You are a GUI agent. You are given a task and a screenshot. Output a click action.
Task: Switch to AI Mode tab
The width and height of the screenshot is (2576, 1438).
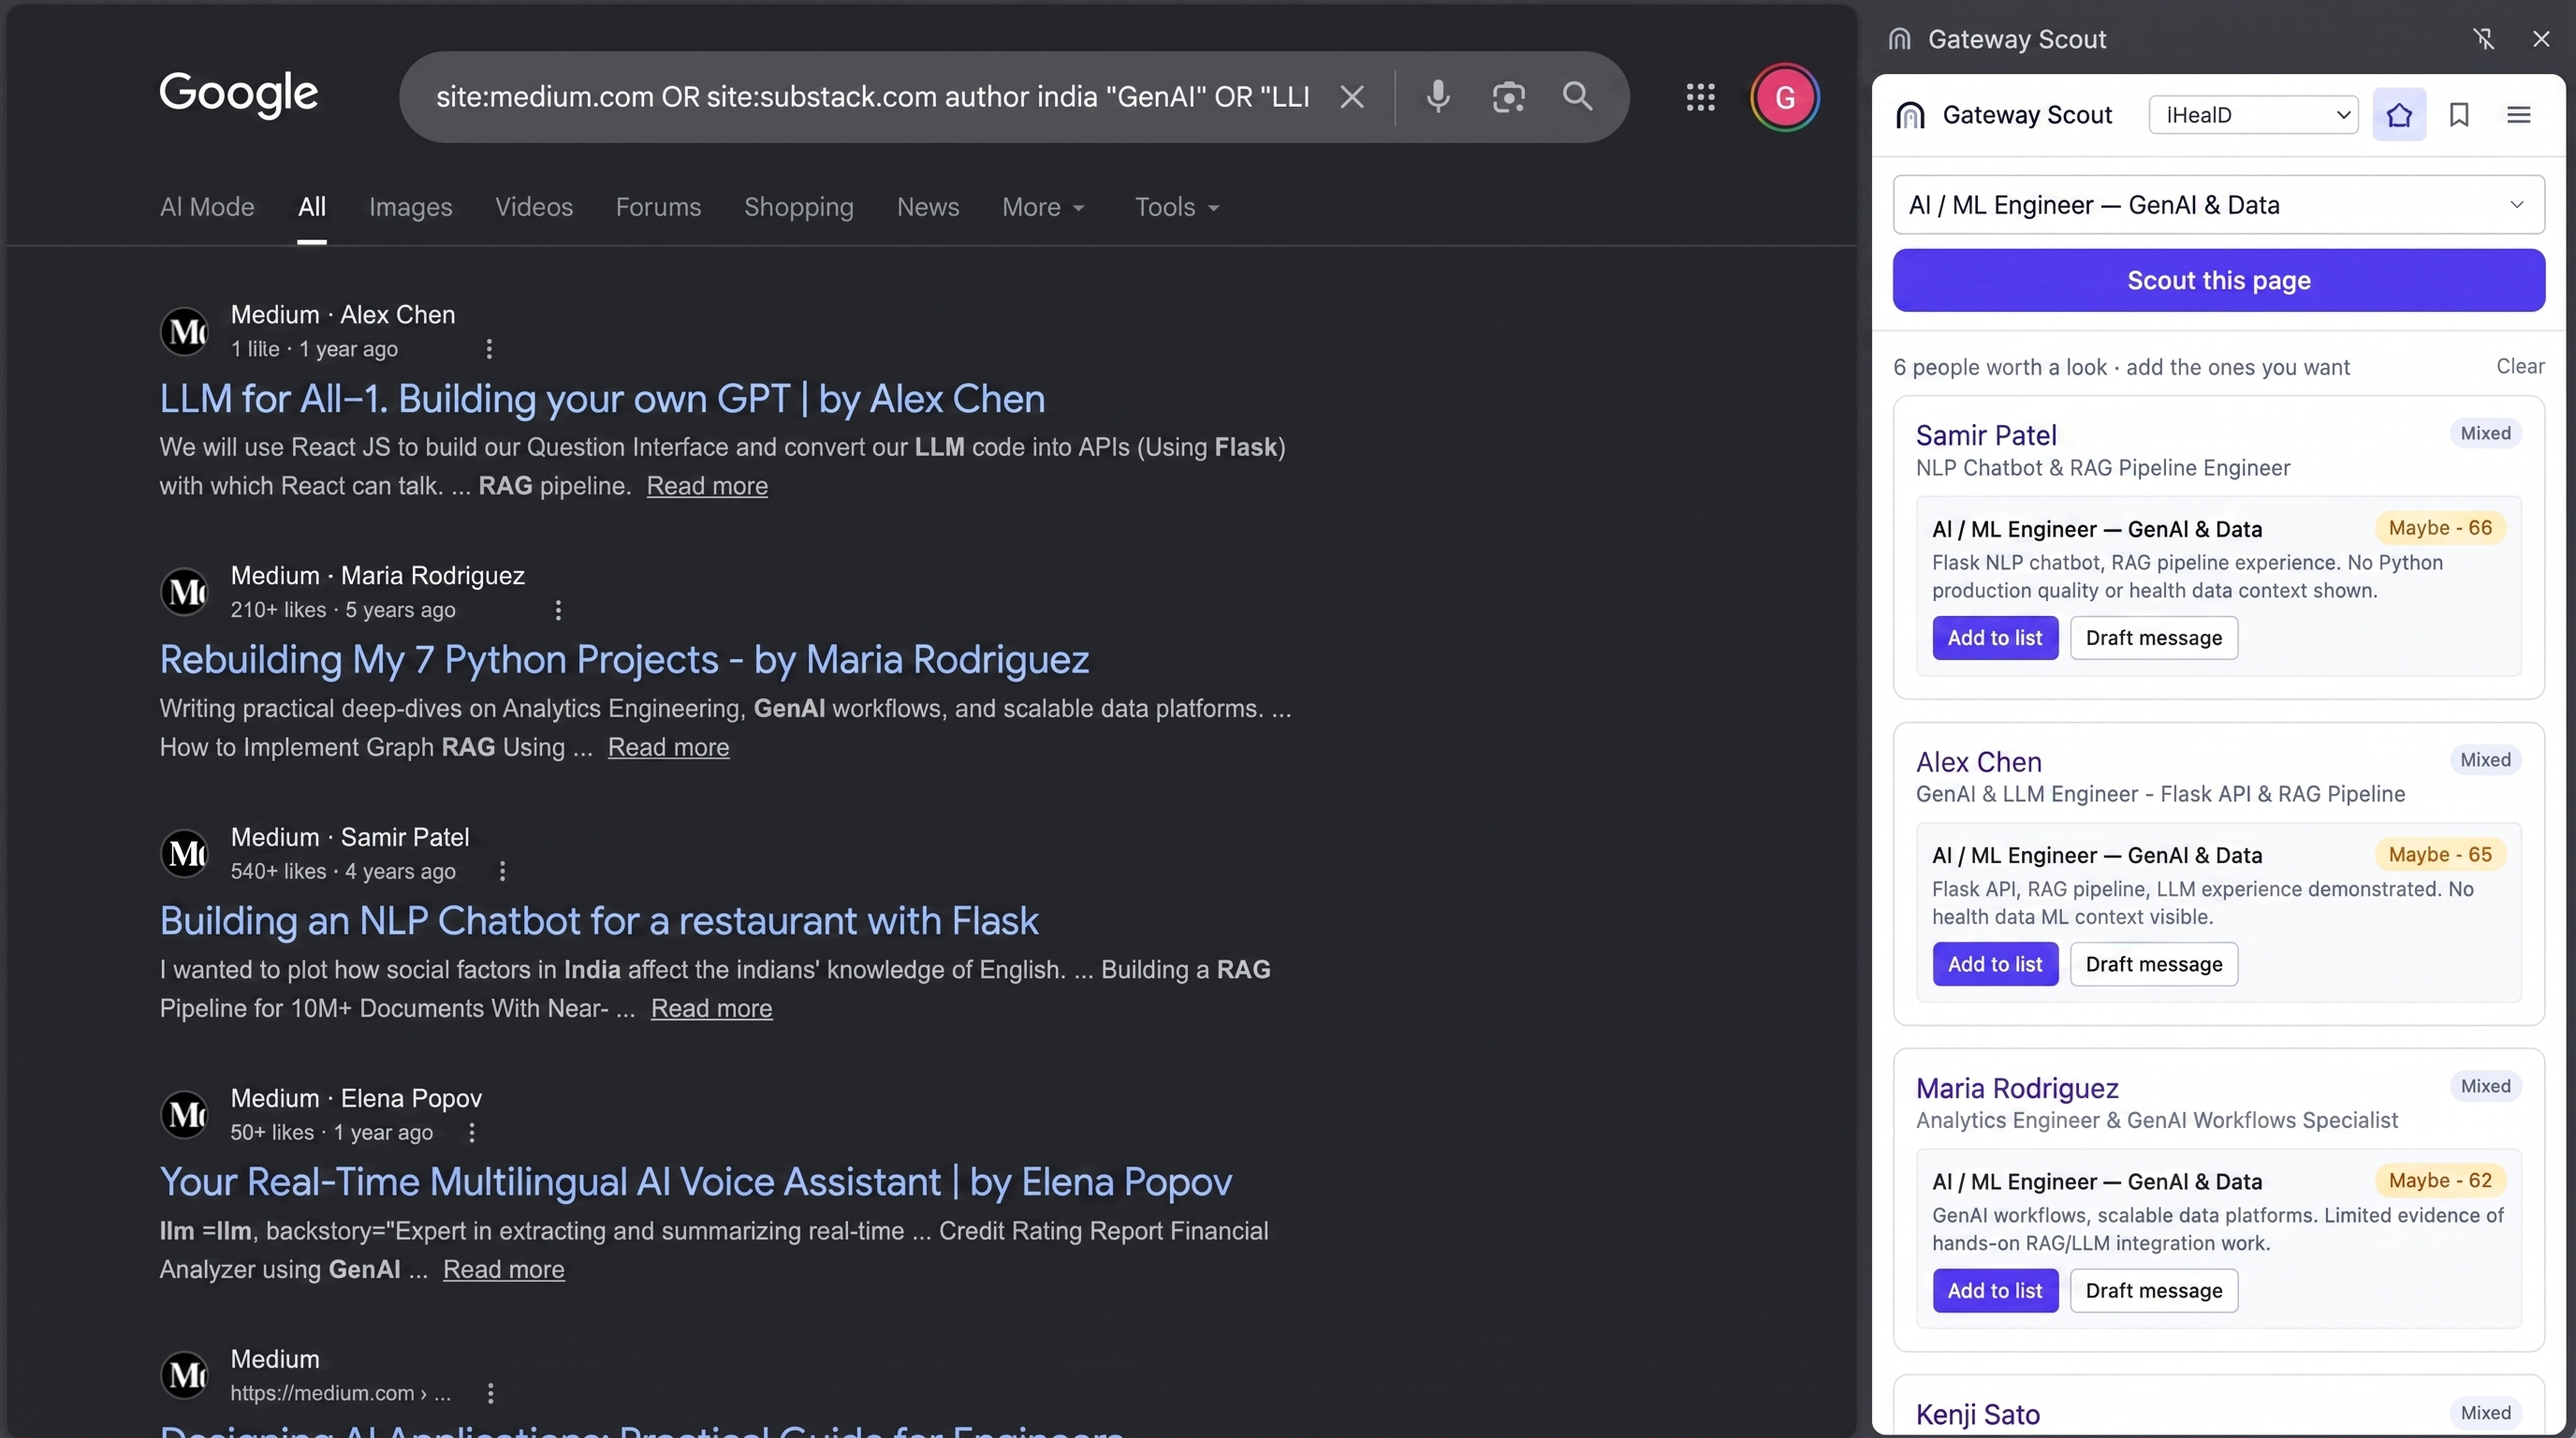(x=207, y=207)
